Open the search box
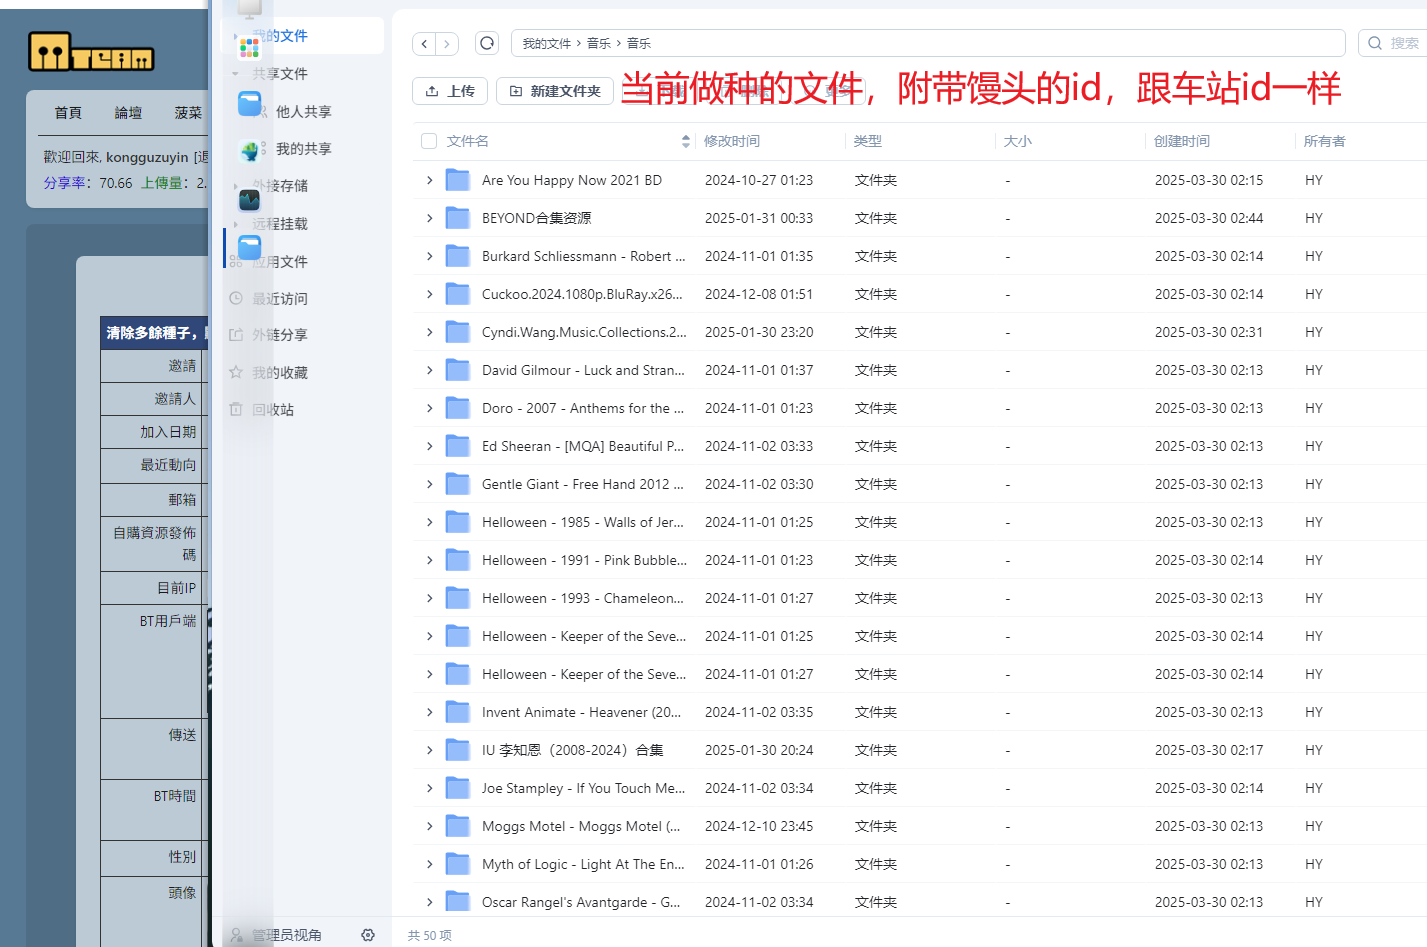 [1394, 43]
